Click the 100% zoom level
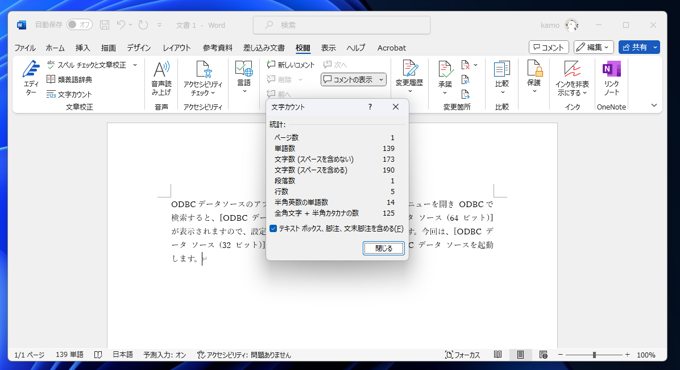 [646, 355]
